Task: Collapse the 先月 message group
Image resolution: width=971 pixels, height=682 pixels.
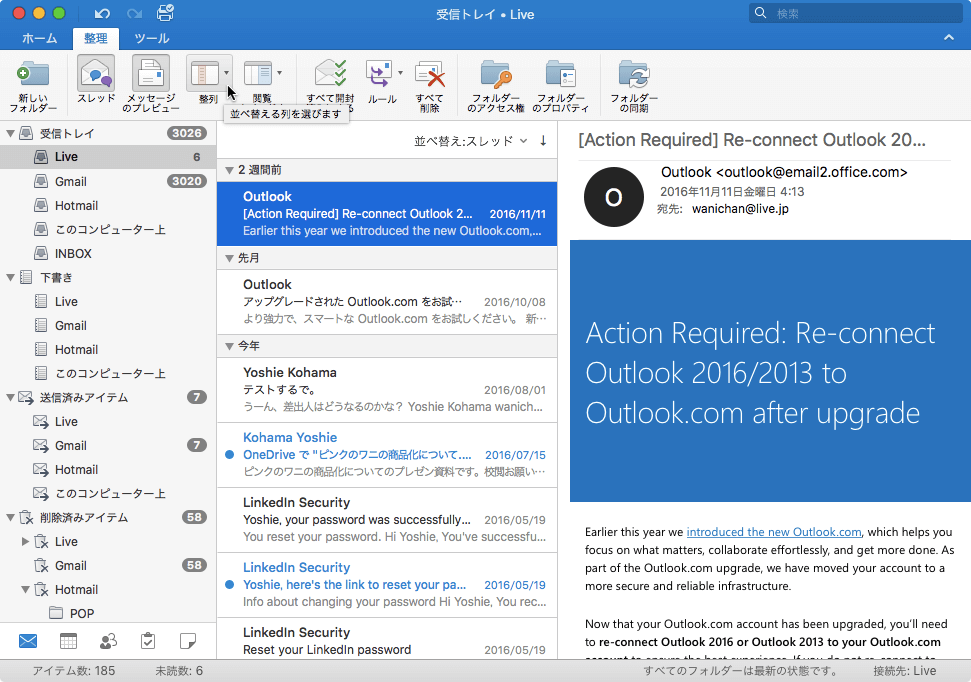Action: (x=229, y=258)
